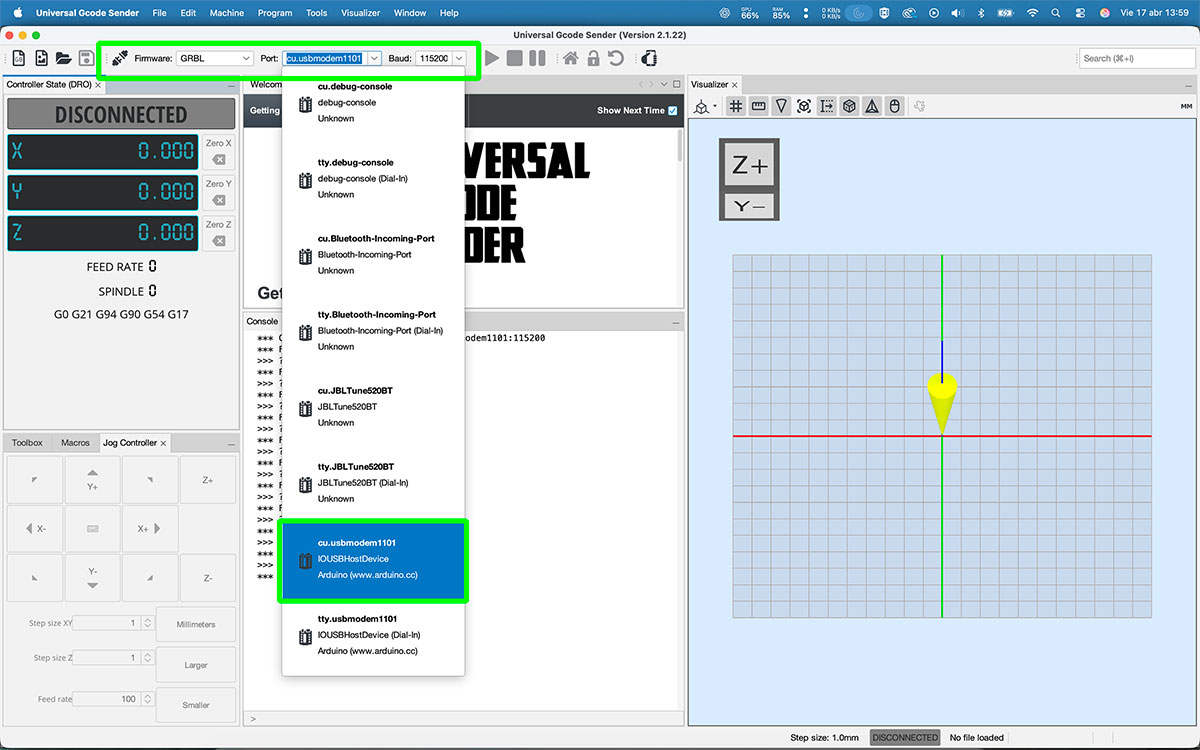Open the Machine menu
This screenshot has height=750, width=1200.
(227, 13)
